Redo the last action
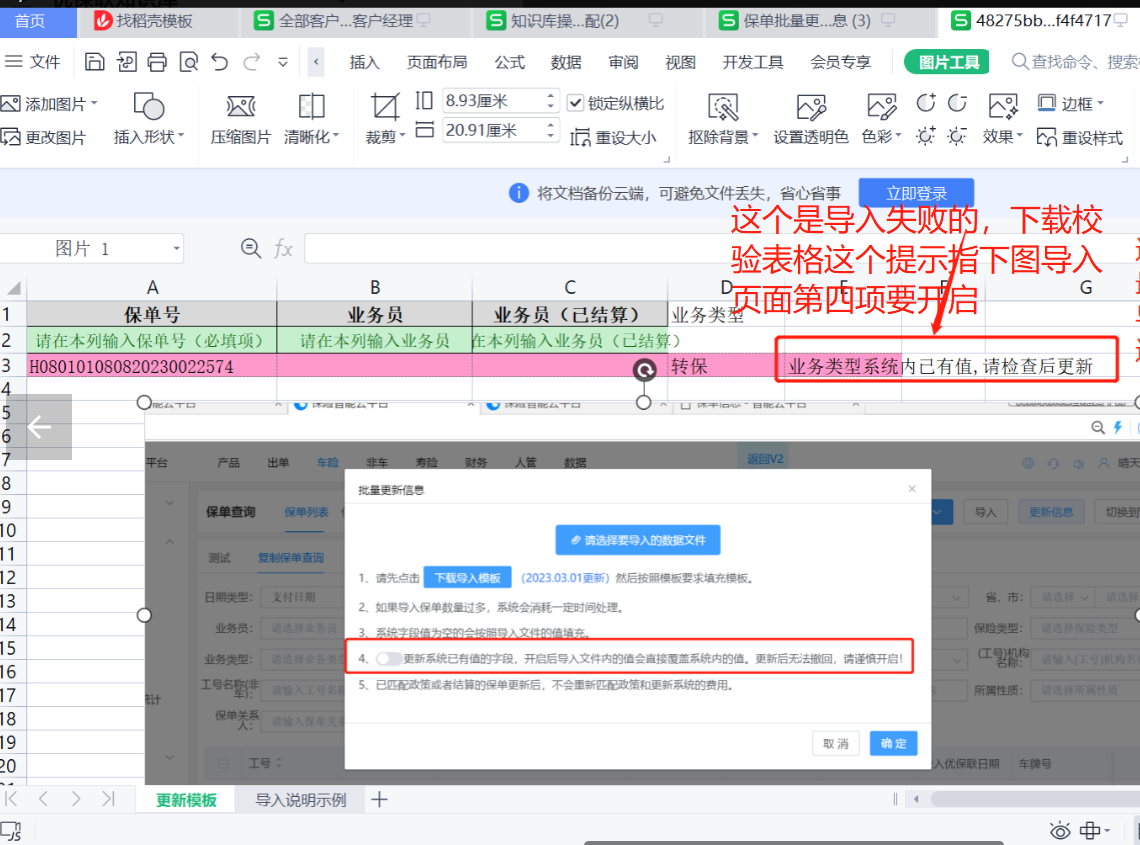 point(252,62)
